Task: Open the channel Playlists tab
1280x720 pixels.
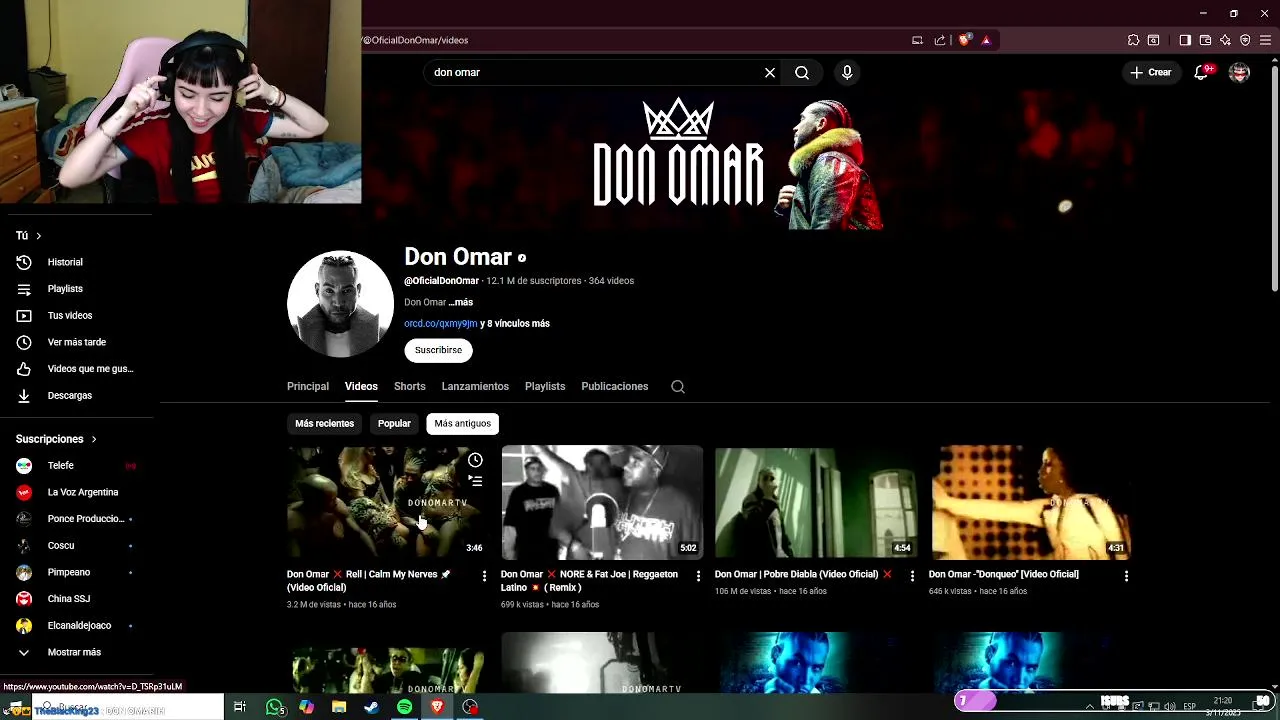Action: pos(545,386)
